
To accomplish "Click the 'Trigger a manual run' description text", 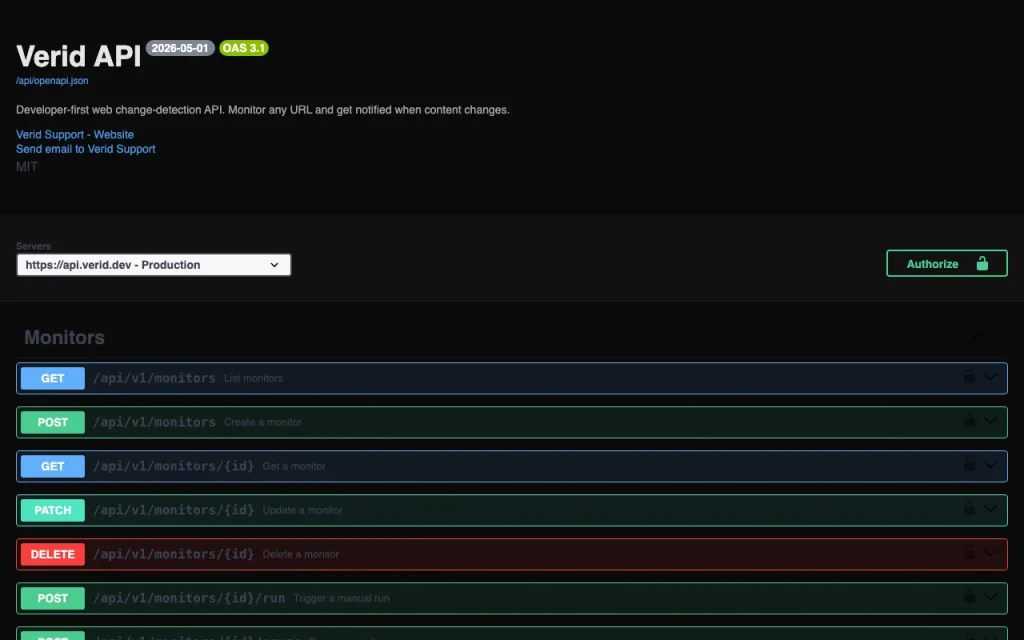I will [342, 598].
